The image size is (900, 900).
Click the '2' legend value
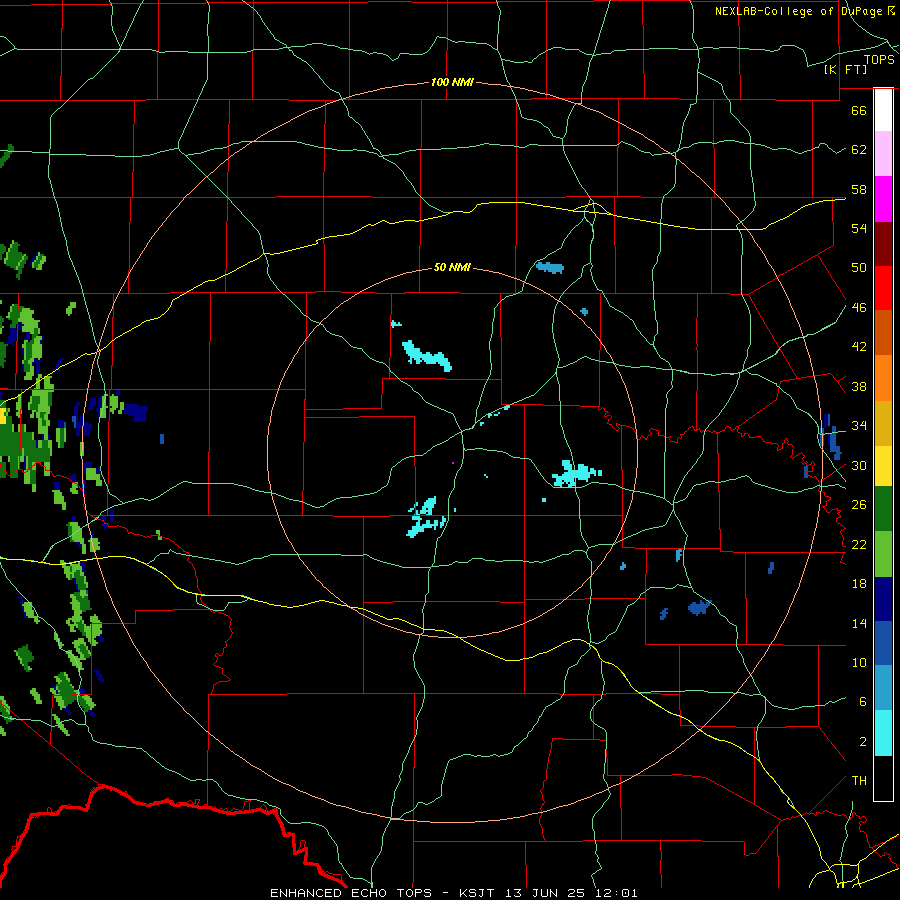(x=863, y=742)
